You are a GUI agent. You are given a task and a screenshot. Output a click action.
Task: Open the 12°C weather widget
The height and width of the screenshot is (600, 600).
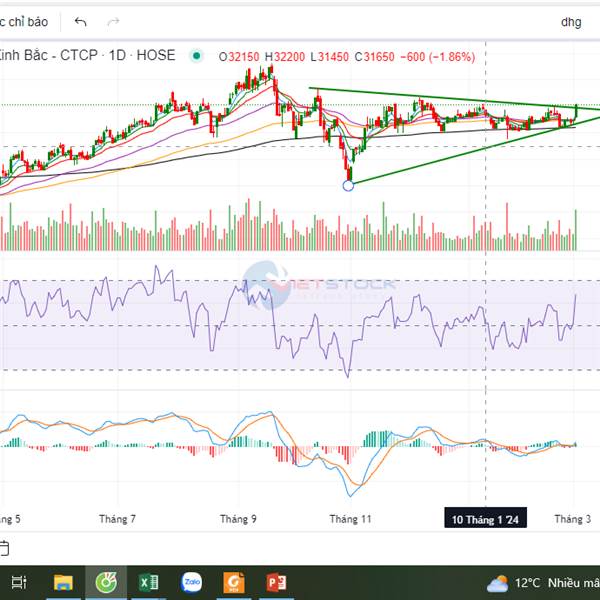[543, 583]
